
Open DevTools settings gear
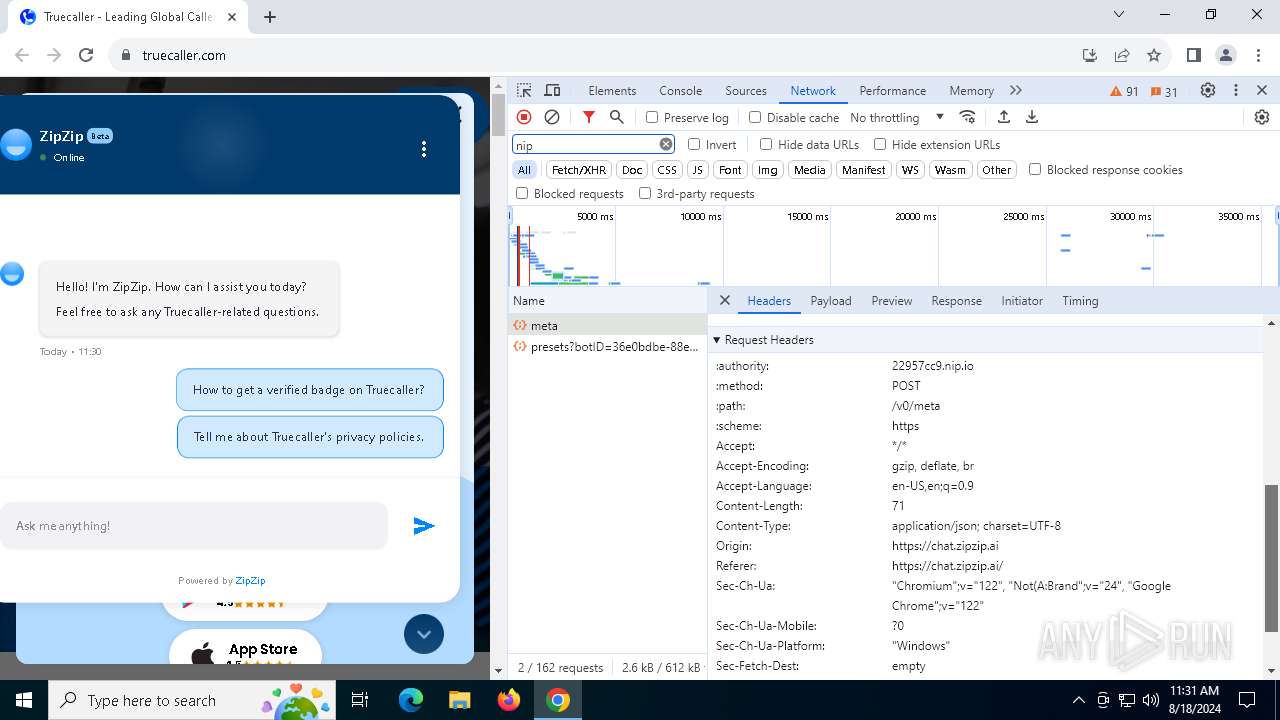click(1208, 90)
